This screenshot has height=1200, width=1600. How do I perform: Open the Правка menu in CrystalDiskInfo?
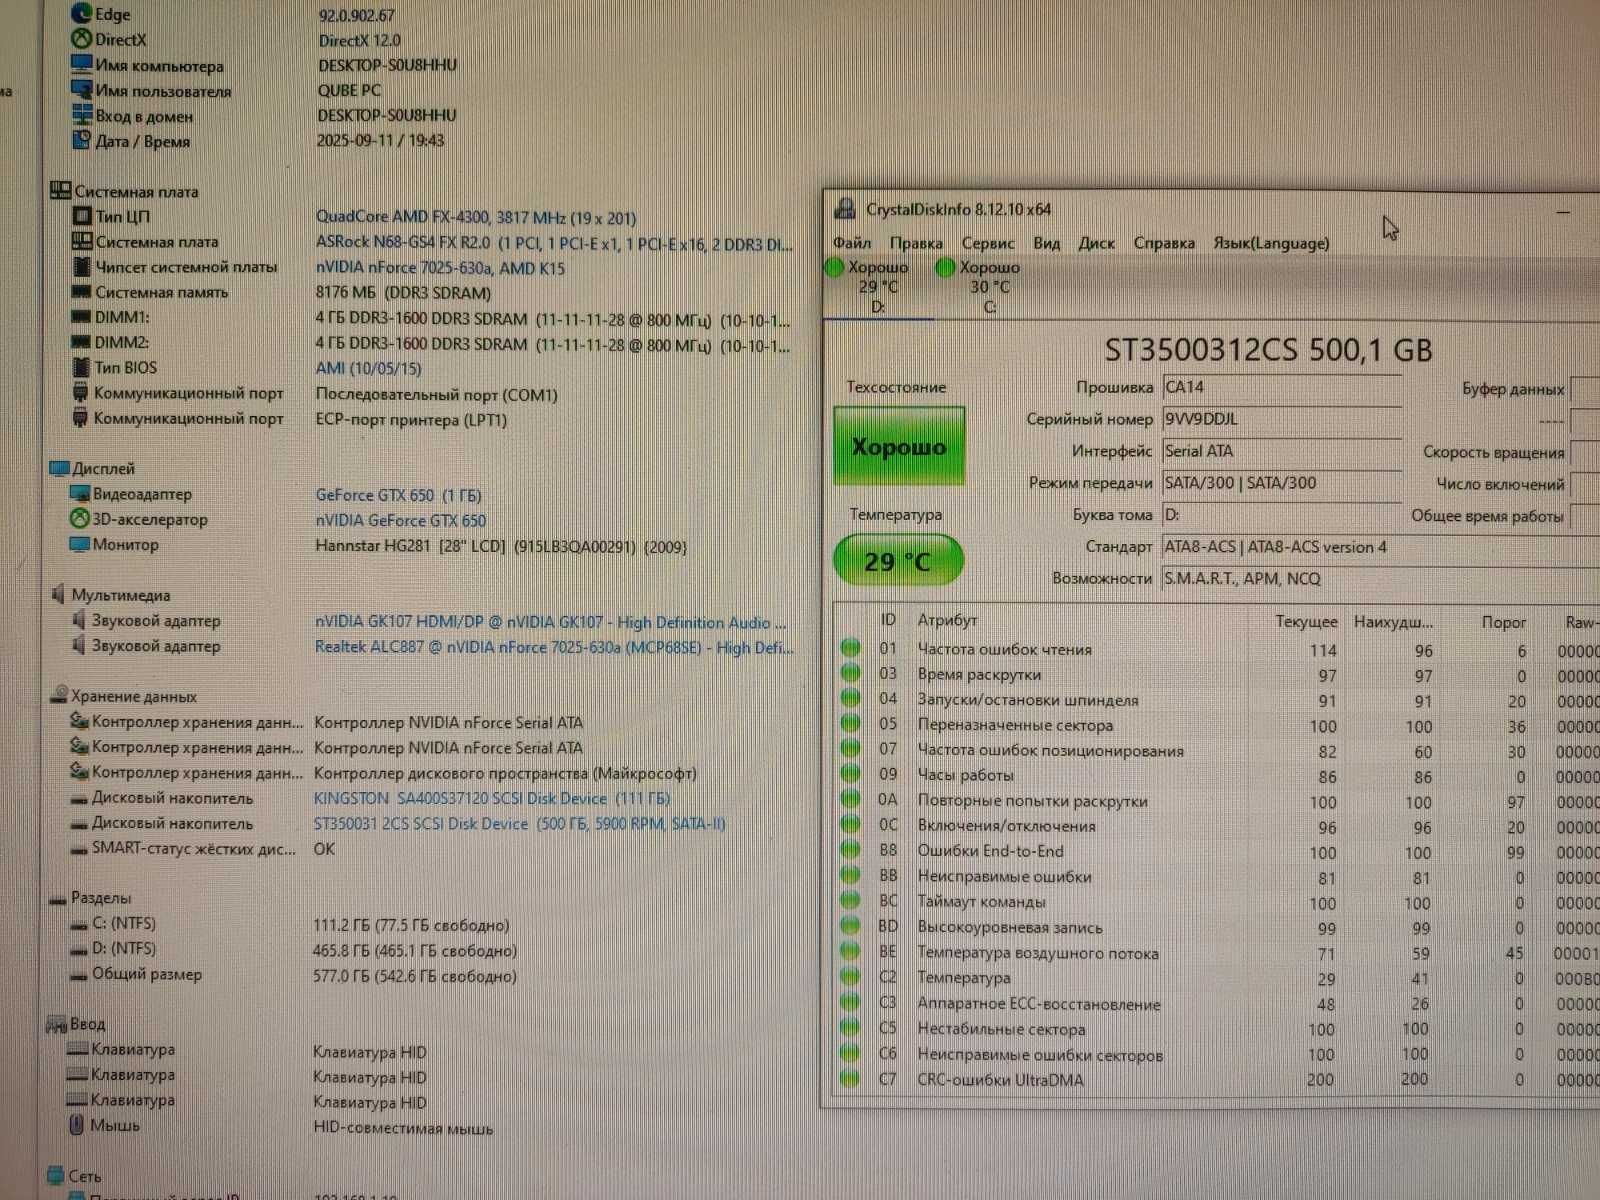click(916, 243)
